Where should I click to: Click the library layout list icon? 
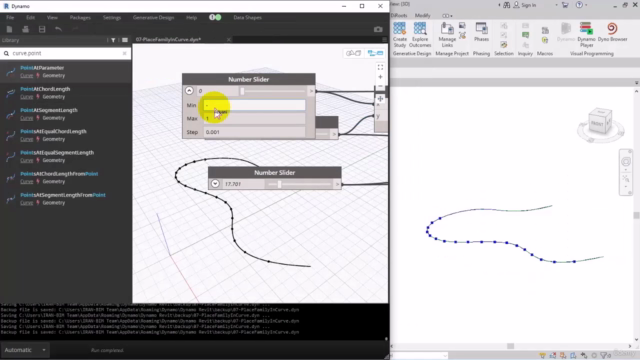125,40
